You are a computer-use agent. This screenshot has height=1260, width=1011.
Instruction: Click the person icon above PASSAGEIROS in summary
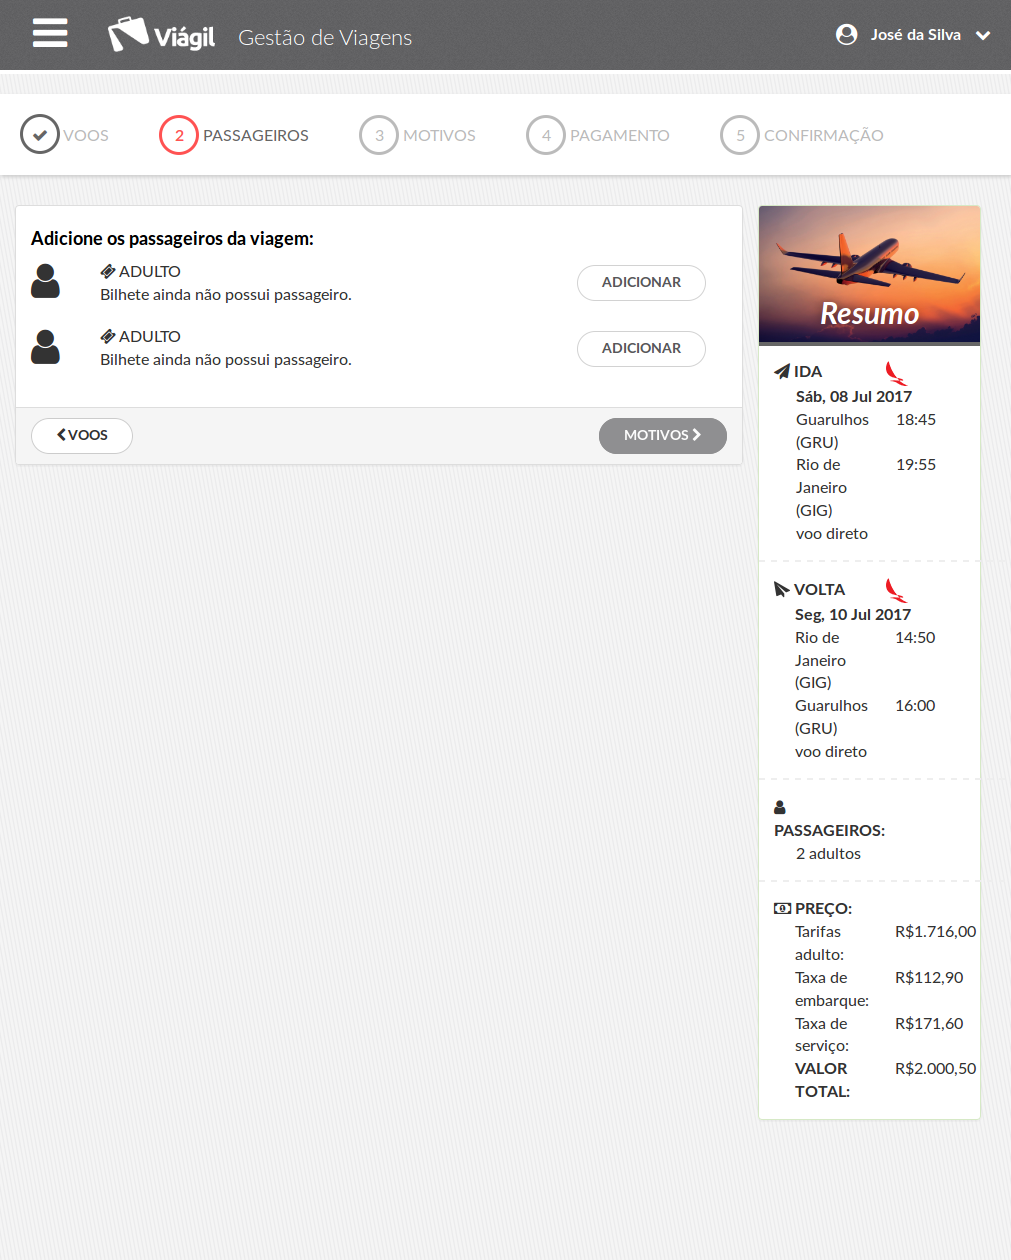point(780,807)
